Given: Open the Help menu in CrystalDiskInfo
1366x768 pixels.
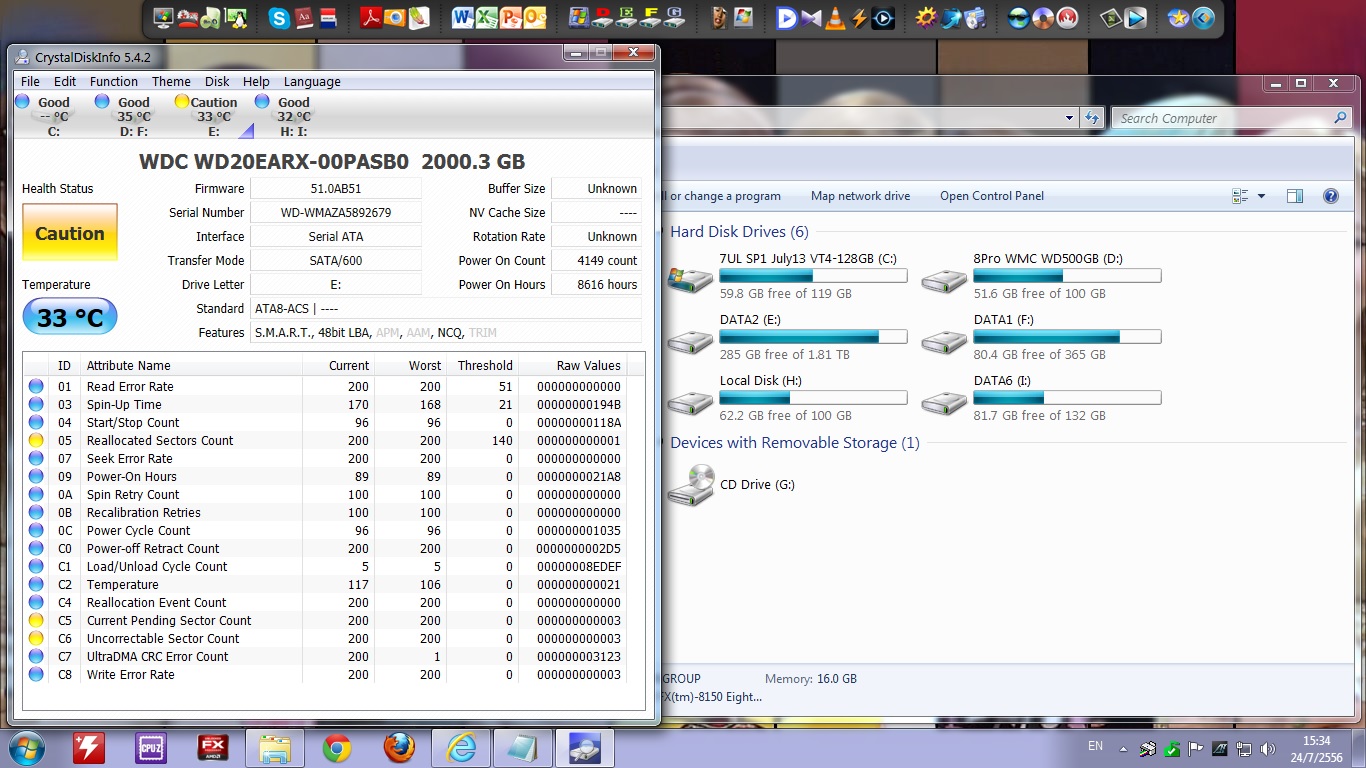Looking at the screenshot, I should point(256,82).
